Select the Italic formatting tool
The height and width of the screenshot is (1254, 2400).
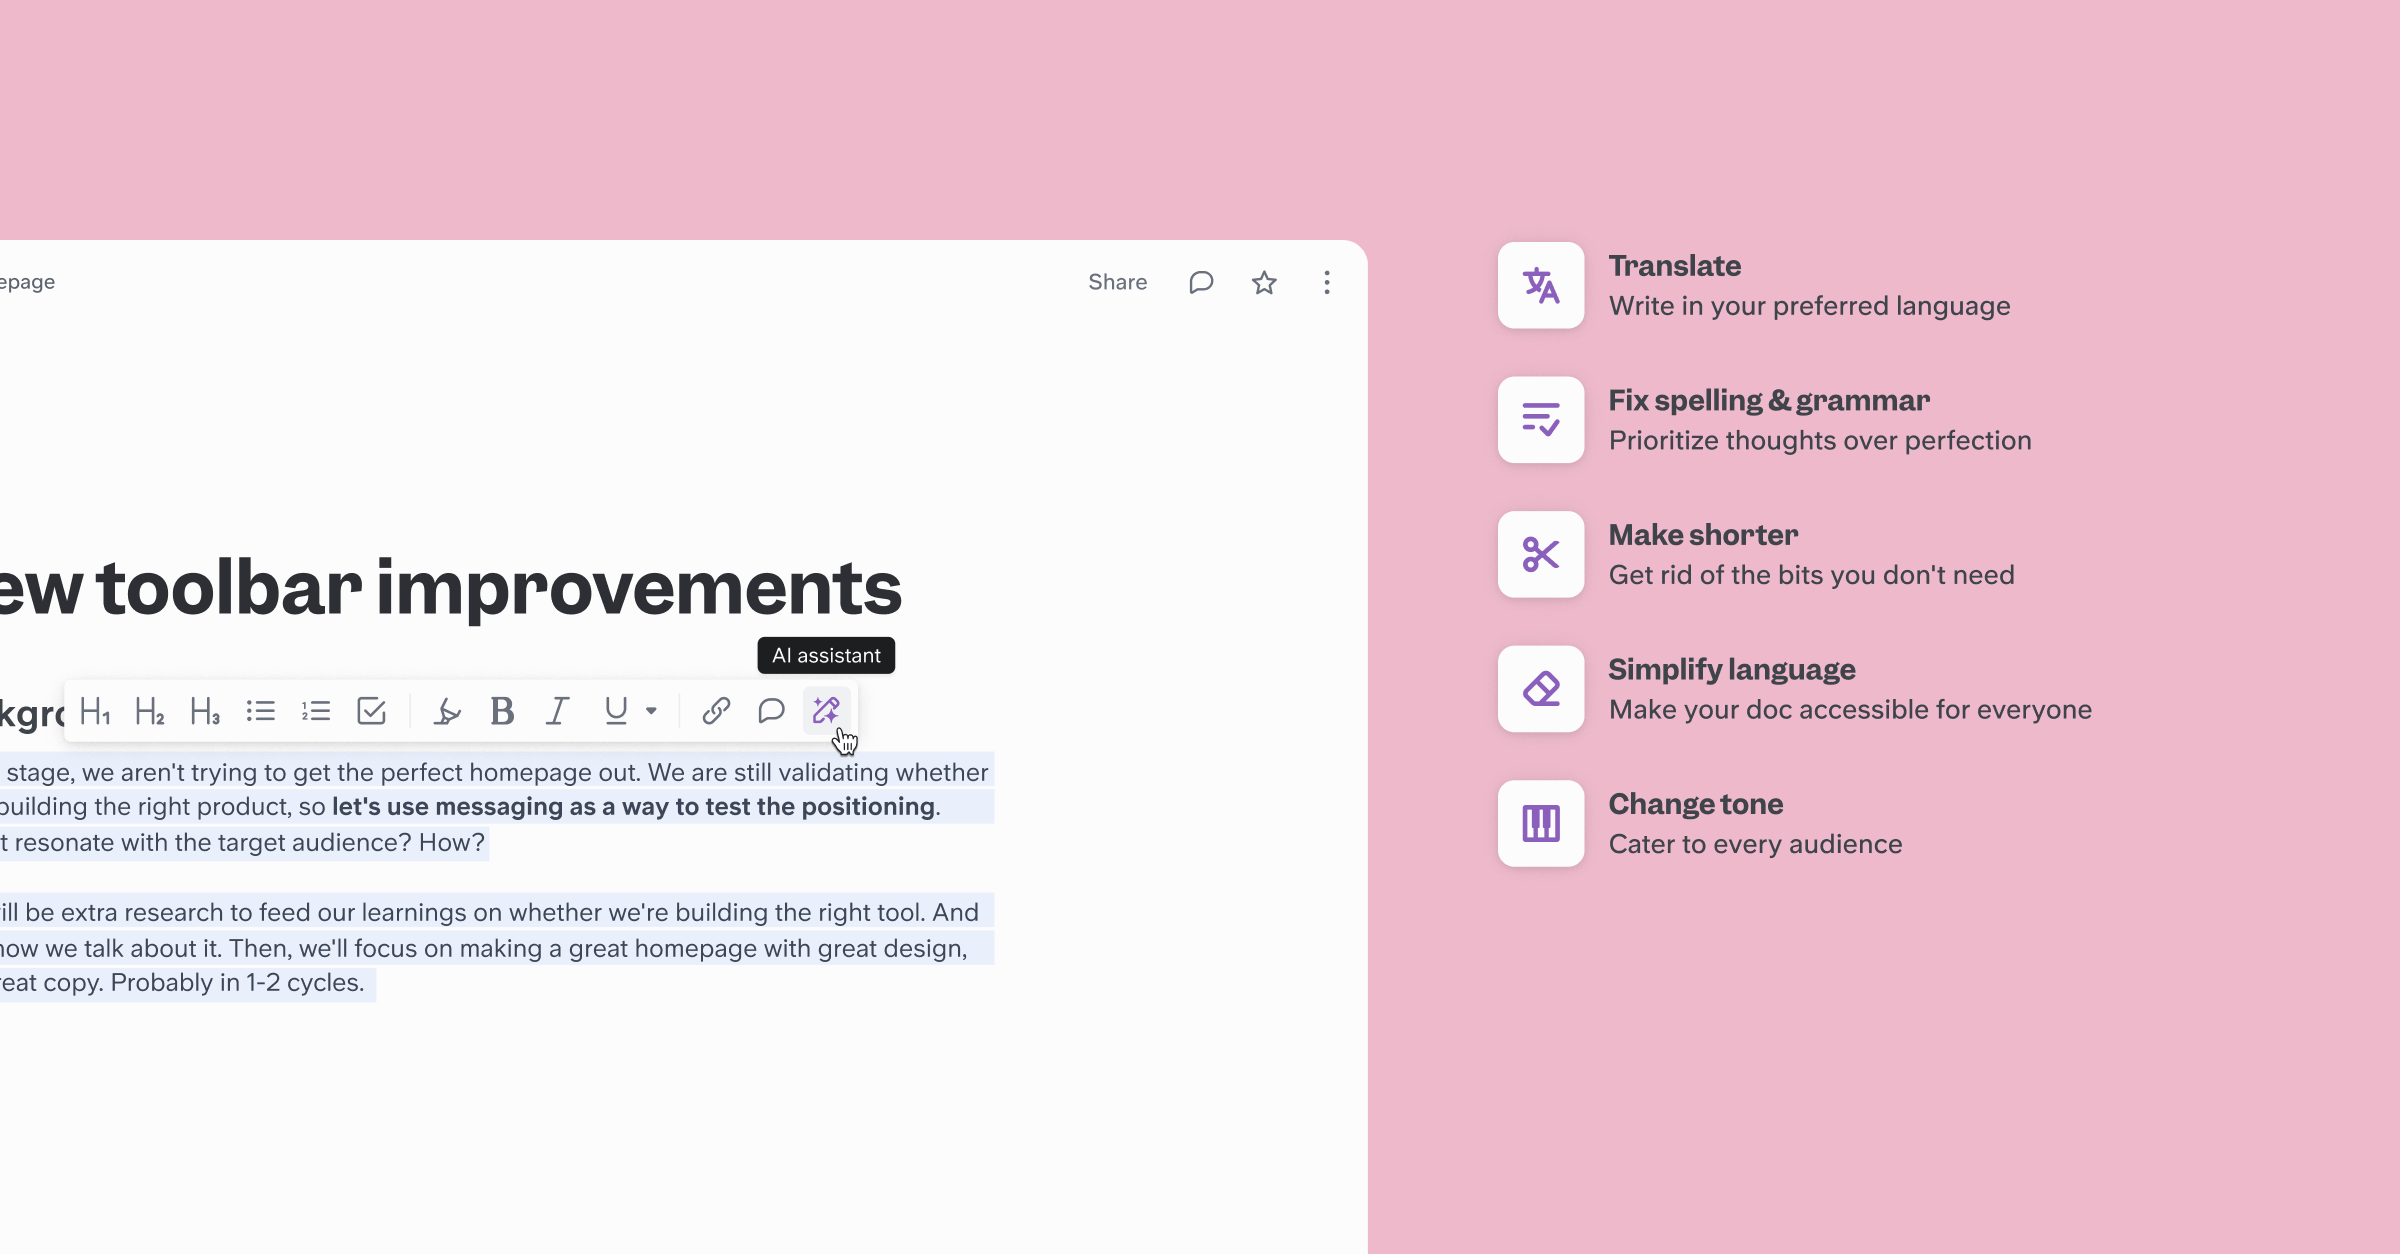point(557,711)
